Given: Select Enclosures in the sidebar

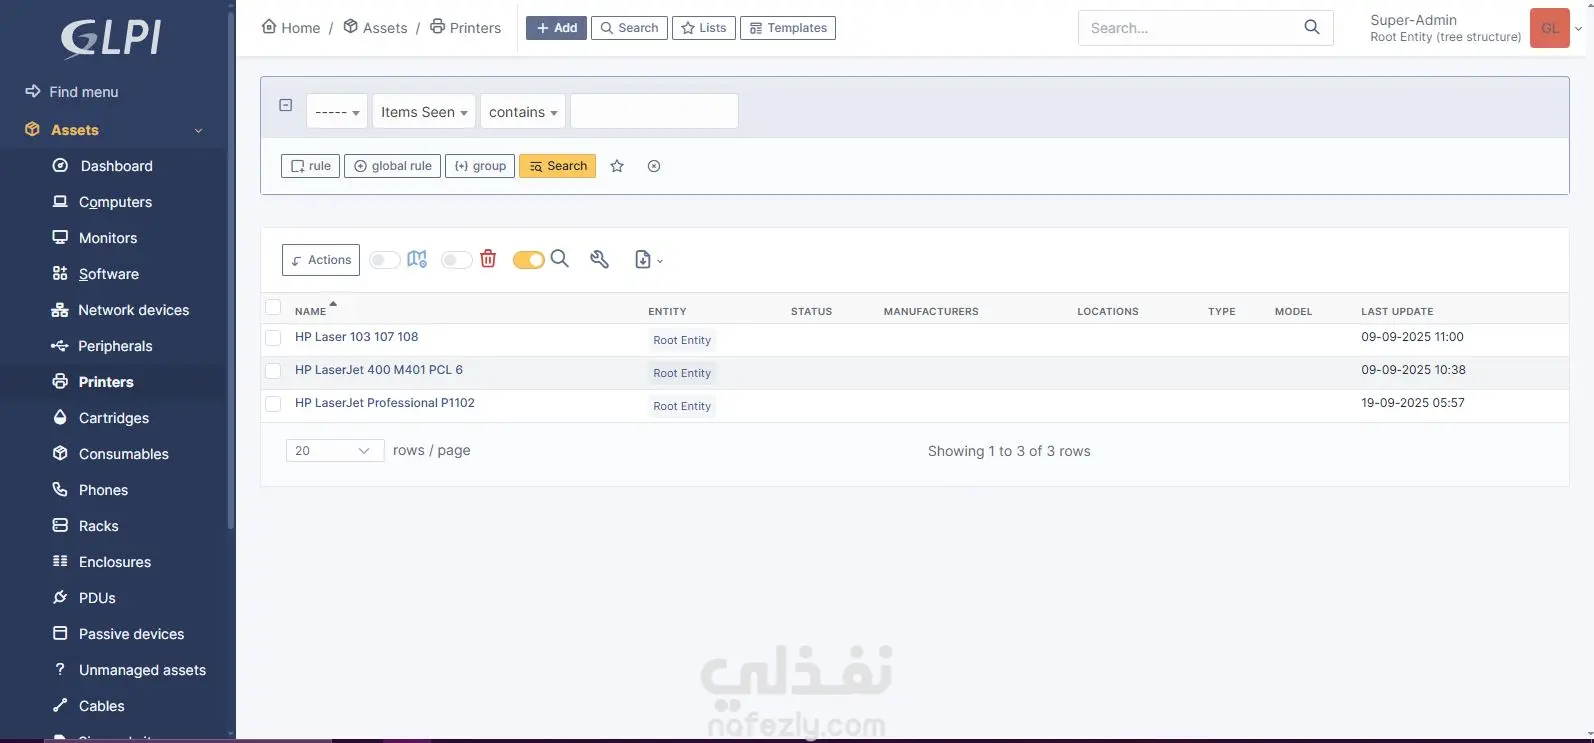Looking at the screenshot, I should (x=115, y=562).
